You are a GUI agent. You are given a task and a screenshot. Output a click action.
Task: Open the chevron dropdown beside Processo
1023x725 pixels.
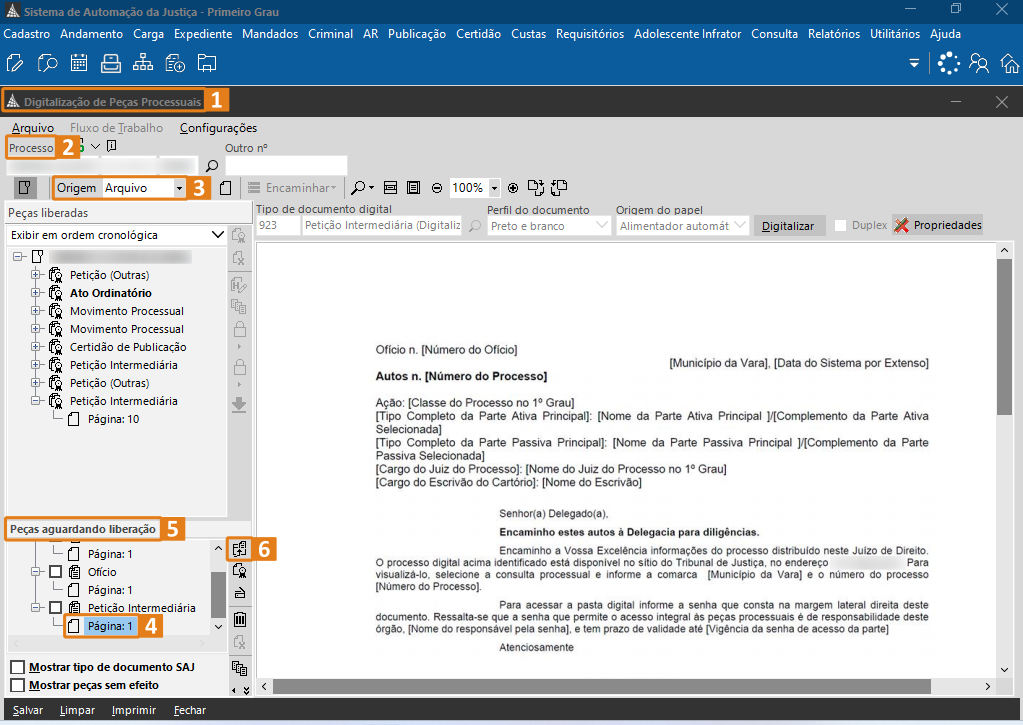click(x=95, y=146)
